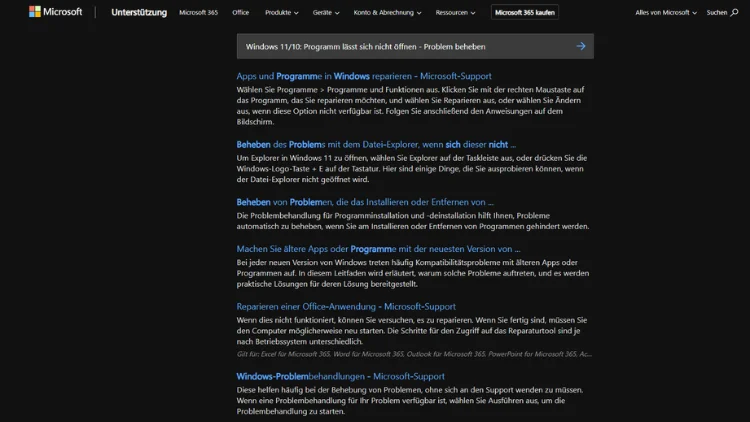Expand the Geräte dropdown
The image size is (750, 422).
[x=326, y=12]
